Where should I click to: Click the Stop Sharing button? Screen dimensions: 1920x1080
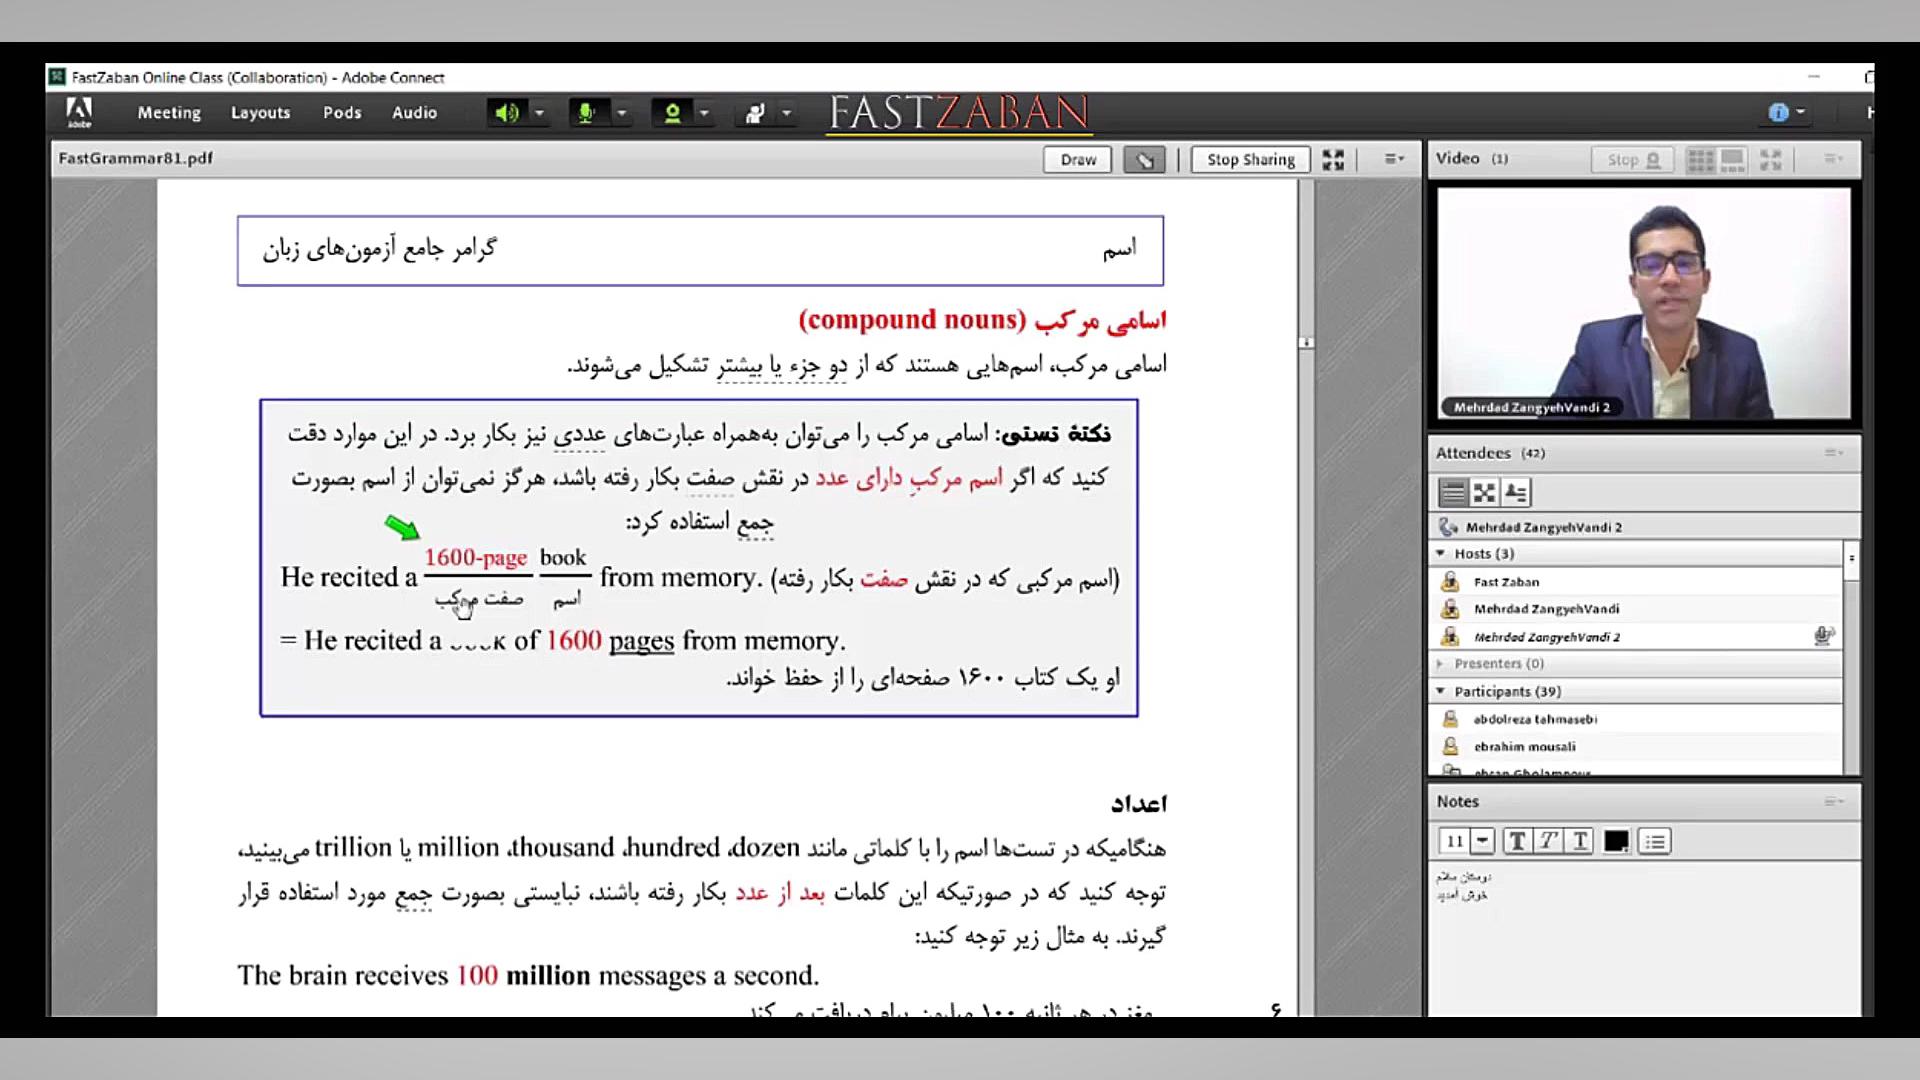click(1251, 160)
